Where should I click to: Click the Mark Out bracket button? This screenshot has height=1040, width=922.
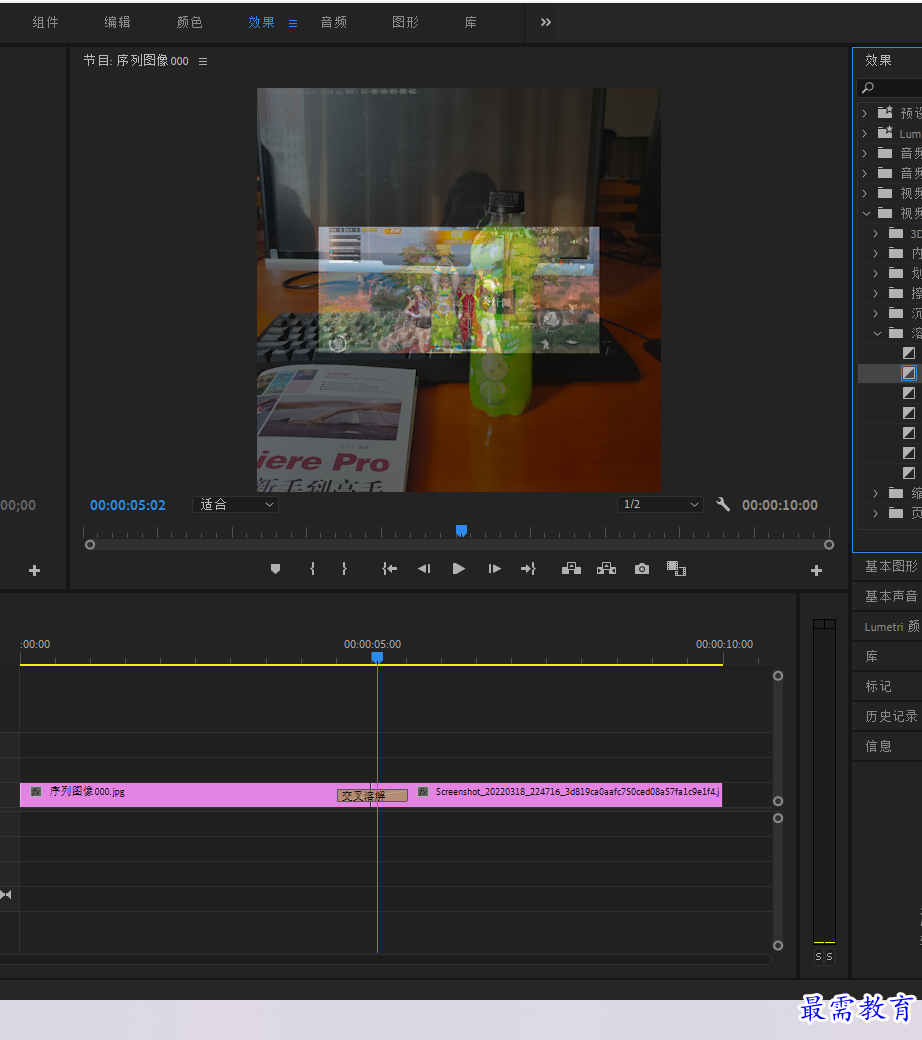(x=344, y=568)
